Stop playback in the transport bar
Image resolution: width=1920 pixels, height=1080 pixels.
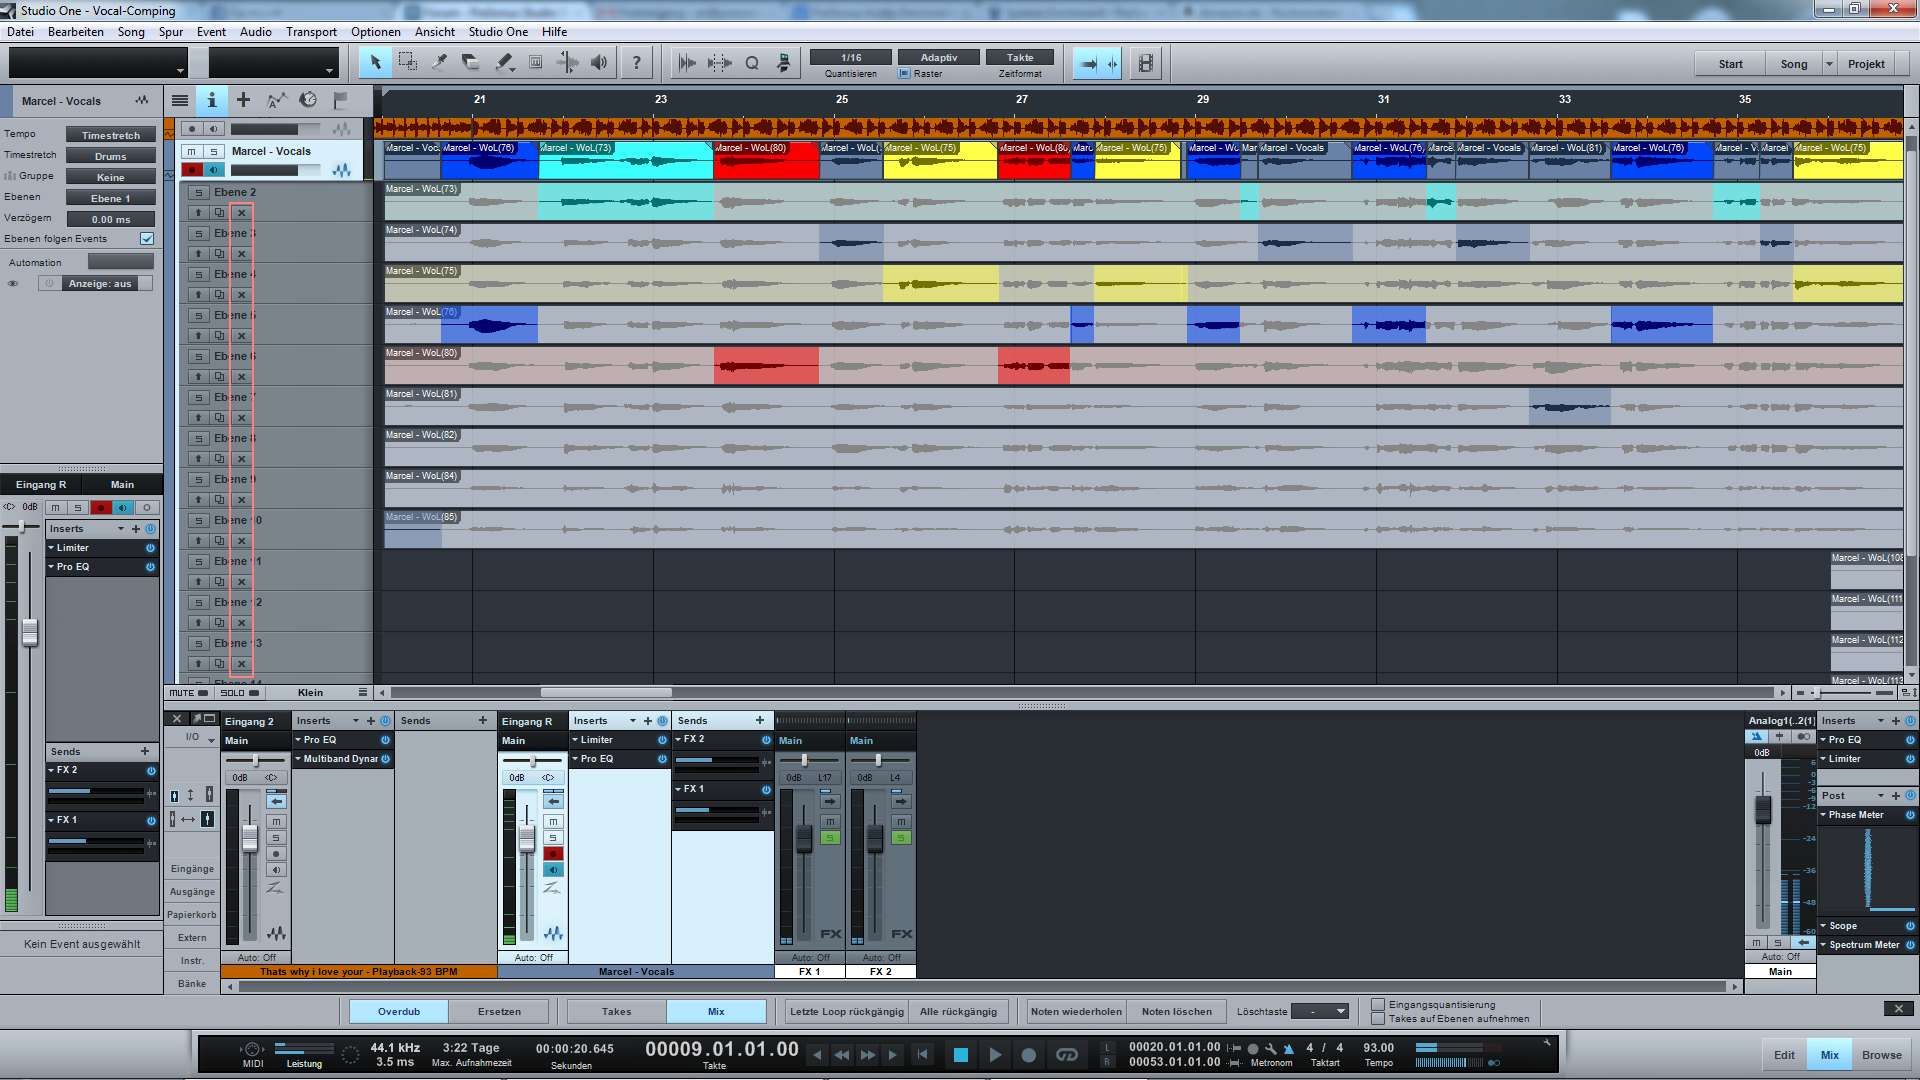click(961, 1055)
